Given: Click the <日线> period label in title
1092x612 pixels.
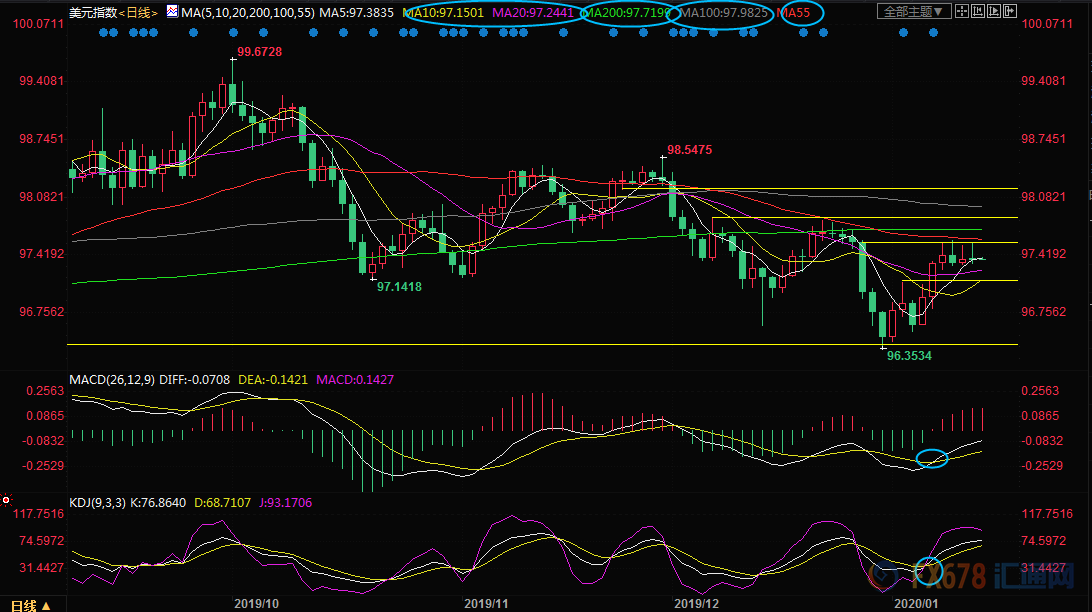Looking at the screenshot, I should (139, 12).
